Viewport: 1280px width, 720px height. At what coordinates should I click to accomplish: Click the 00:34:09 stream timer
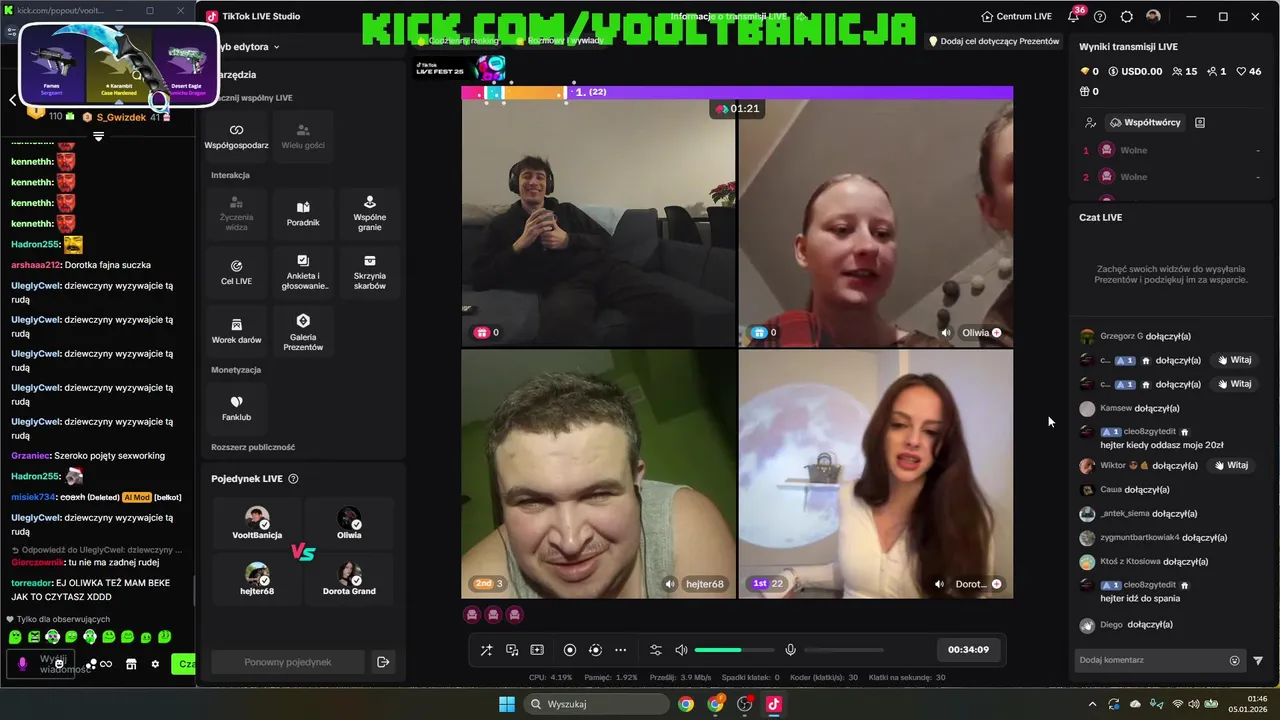pyautogui.click(x=968, y=650)
